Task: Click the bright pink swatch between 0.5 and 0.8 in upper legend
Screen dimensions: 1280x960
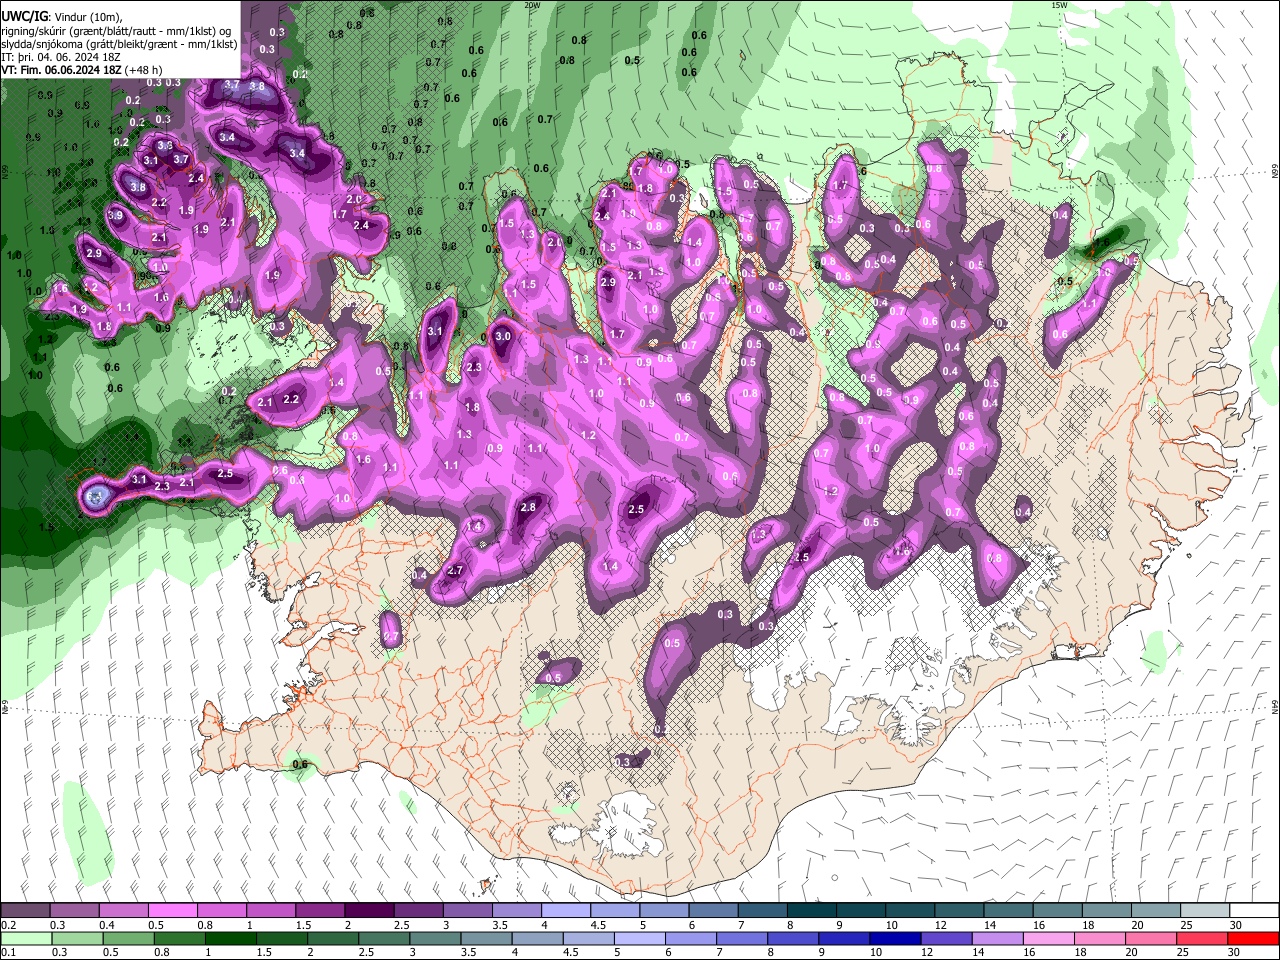Action: pos(172,911)
